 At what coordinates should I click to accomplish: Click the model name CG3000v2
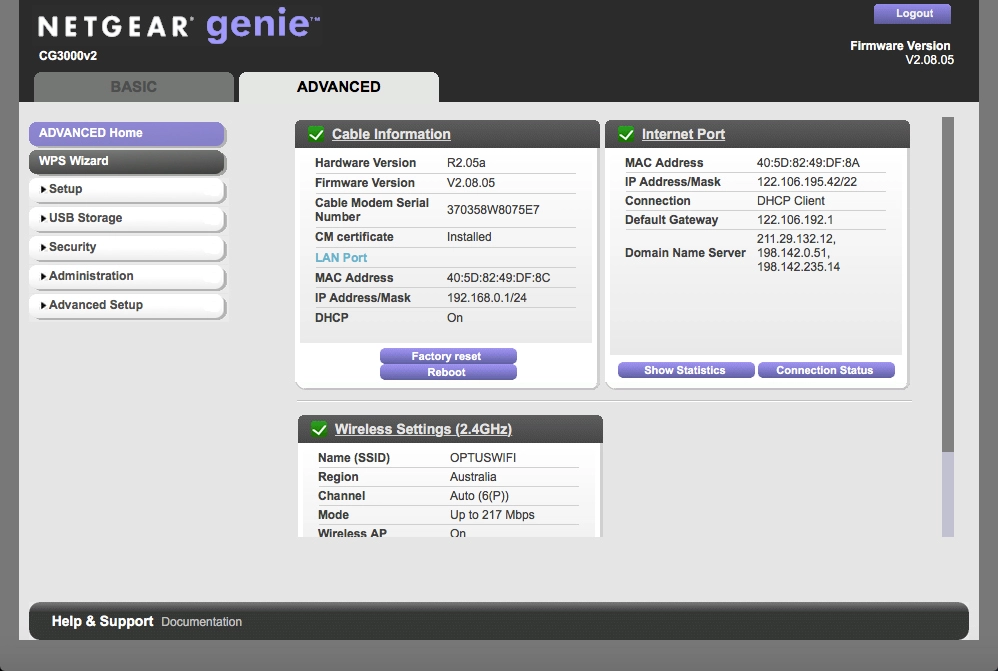(x=68, y=56)
